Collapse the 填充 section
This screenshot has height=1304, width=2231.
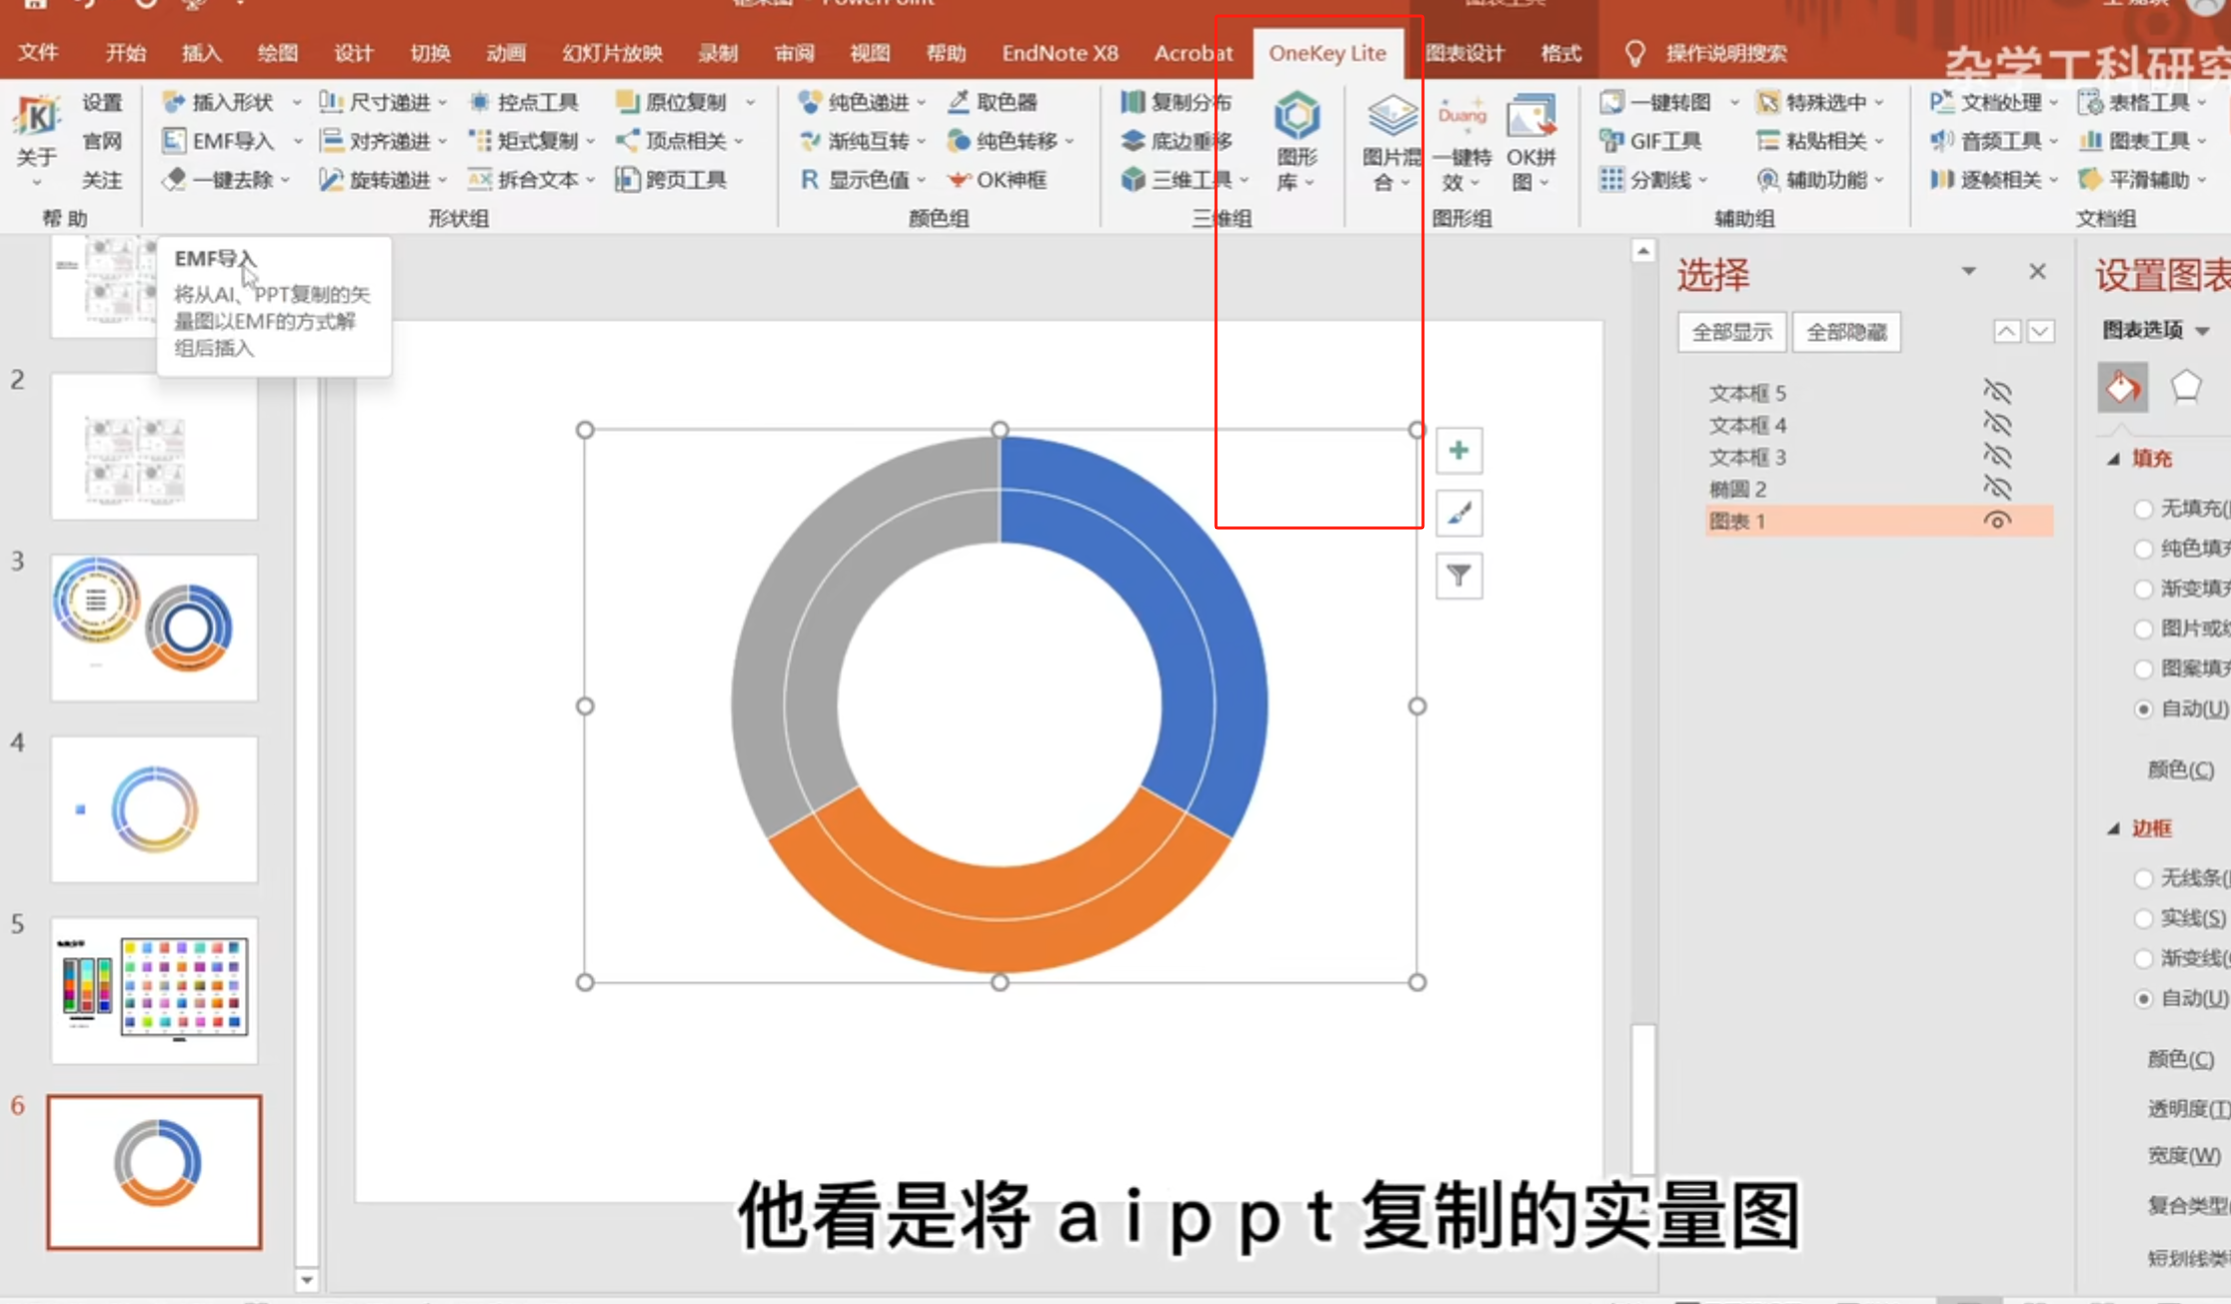tap(2113, 459)
